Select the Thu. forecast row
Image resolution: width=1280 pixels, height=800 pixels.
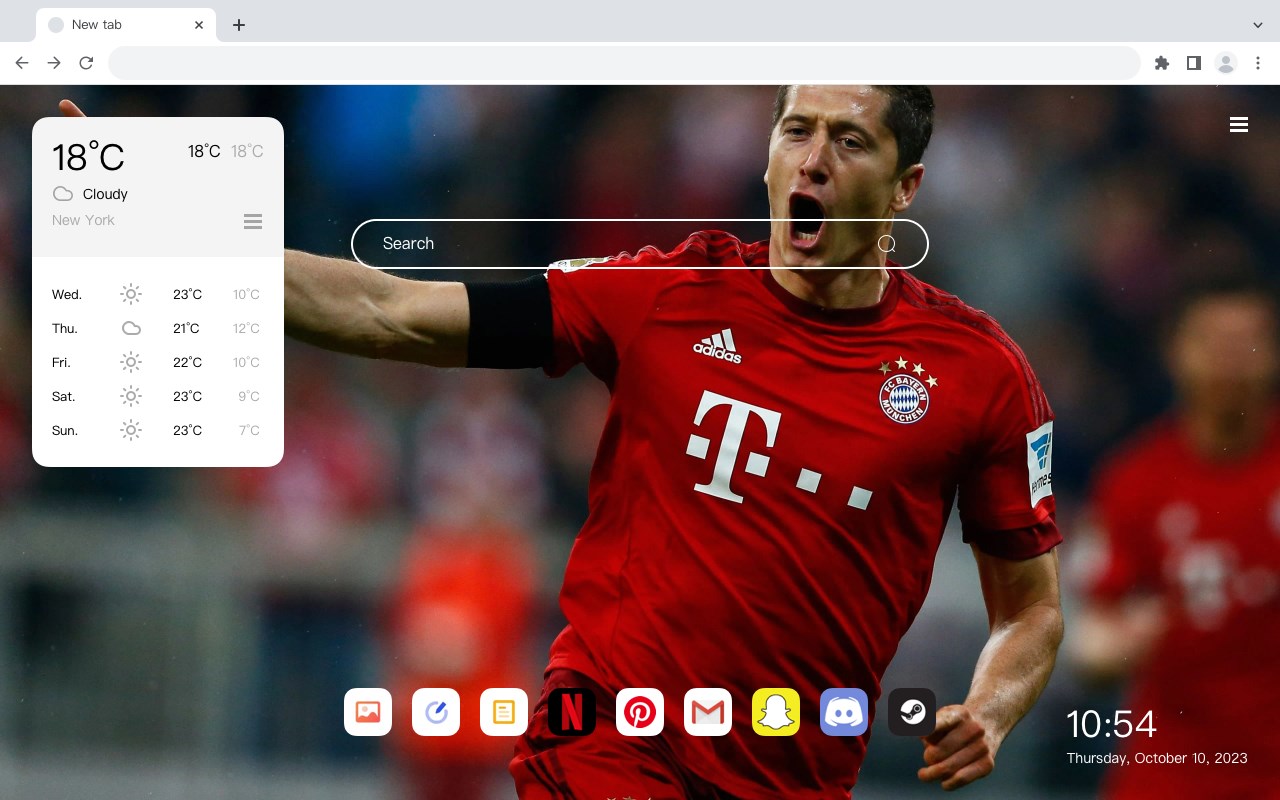tap(158, 328)
